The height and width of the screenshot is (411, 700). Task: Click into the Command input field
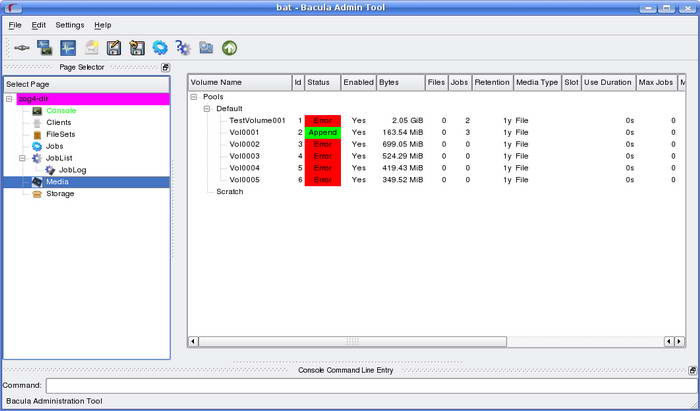(371, 386)
